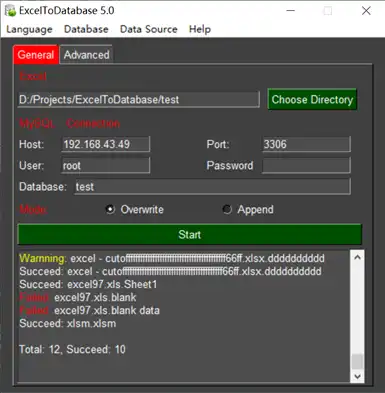Click the Port input field
385x393 pixels.
point(306,144)
